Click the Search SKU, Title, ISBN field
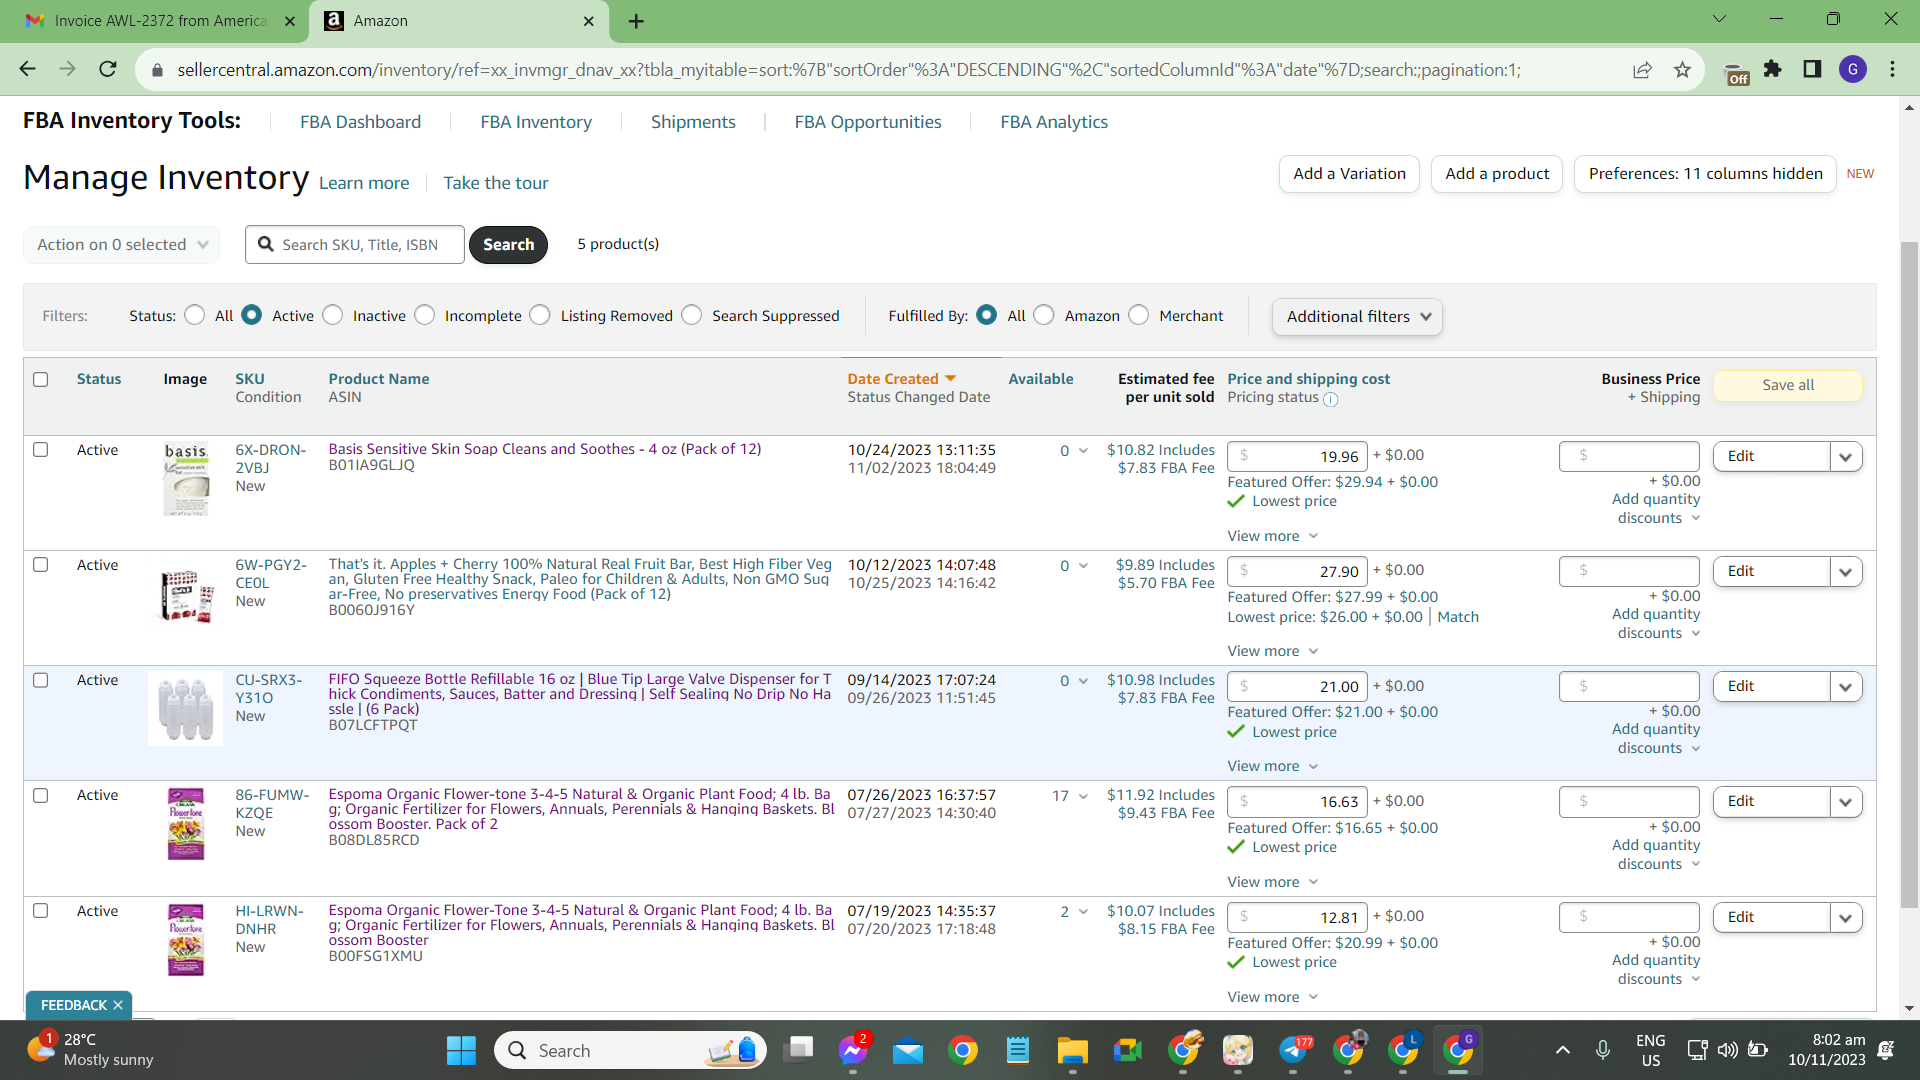The width and height of the screenshot is (1920, 1080). [x=355, y=244]
